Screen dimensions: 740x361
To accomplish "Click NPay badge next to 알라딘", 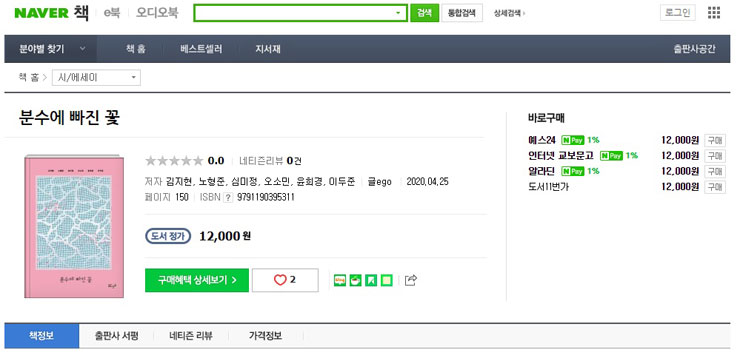I will 572,171.
